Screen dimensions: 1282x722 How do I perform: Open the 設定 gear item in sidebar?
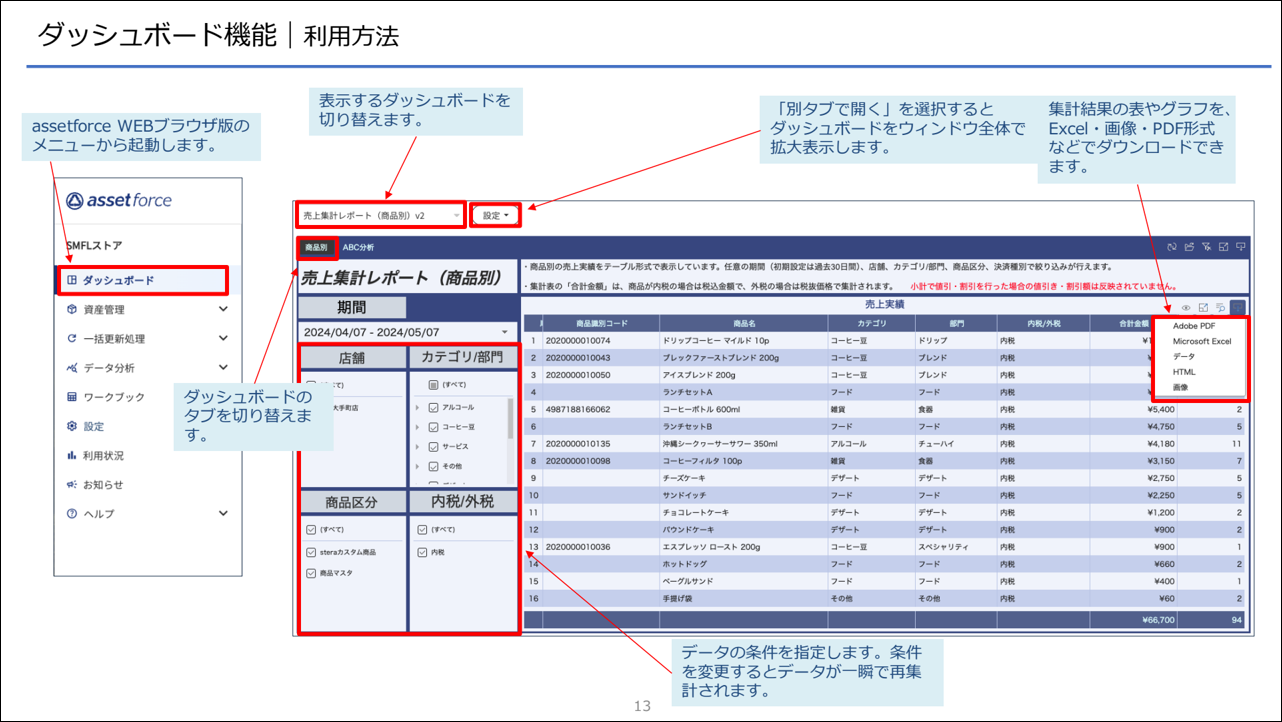tap(93, 426)
